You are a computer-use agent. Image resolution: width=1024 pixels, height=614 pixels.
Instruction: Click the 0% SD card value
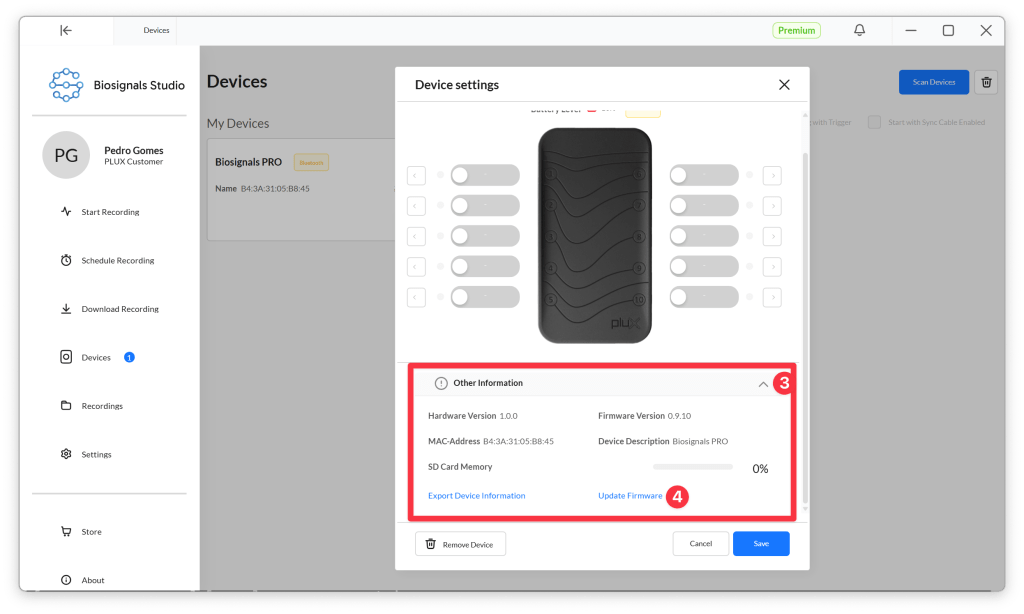pos(760,468)
